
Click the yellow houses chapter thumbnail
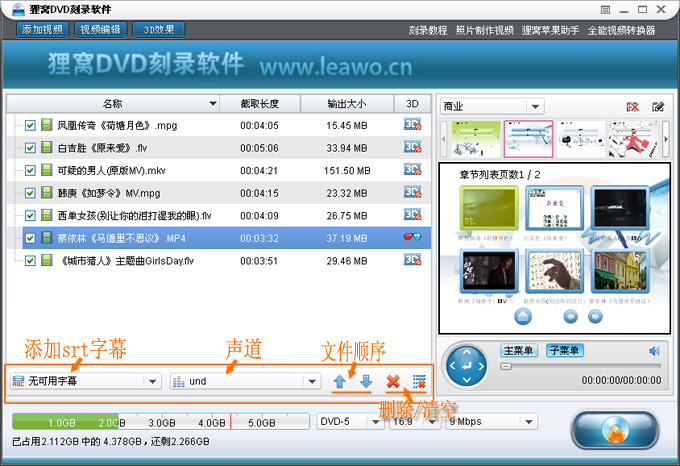620,270
